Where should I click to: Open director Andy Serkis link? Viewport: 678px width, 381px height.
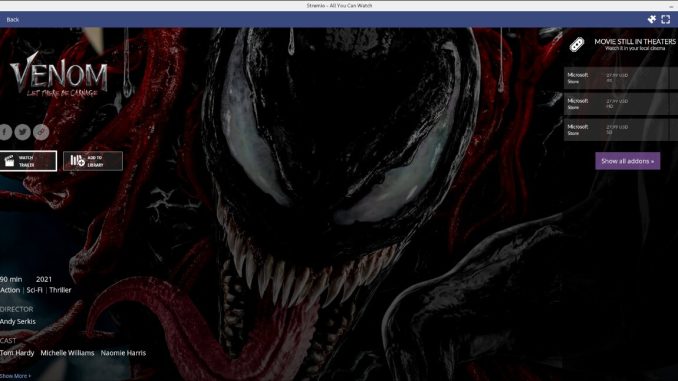tap(18, 321)
